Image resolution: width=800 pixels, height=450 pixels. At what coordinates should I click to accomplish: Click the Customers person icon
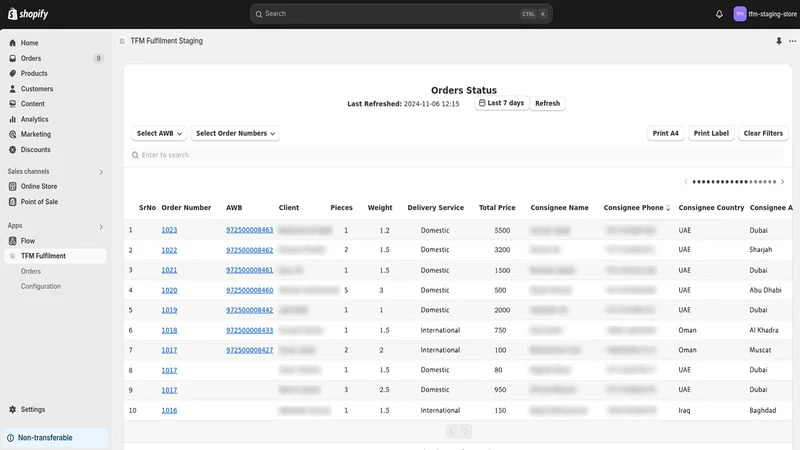coord(13,89)
